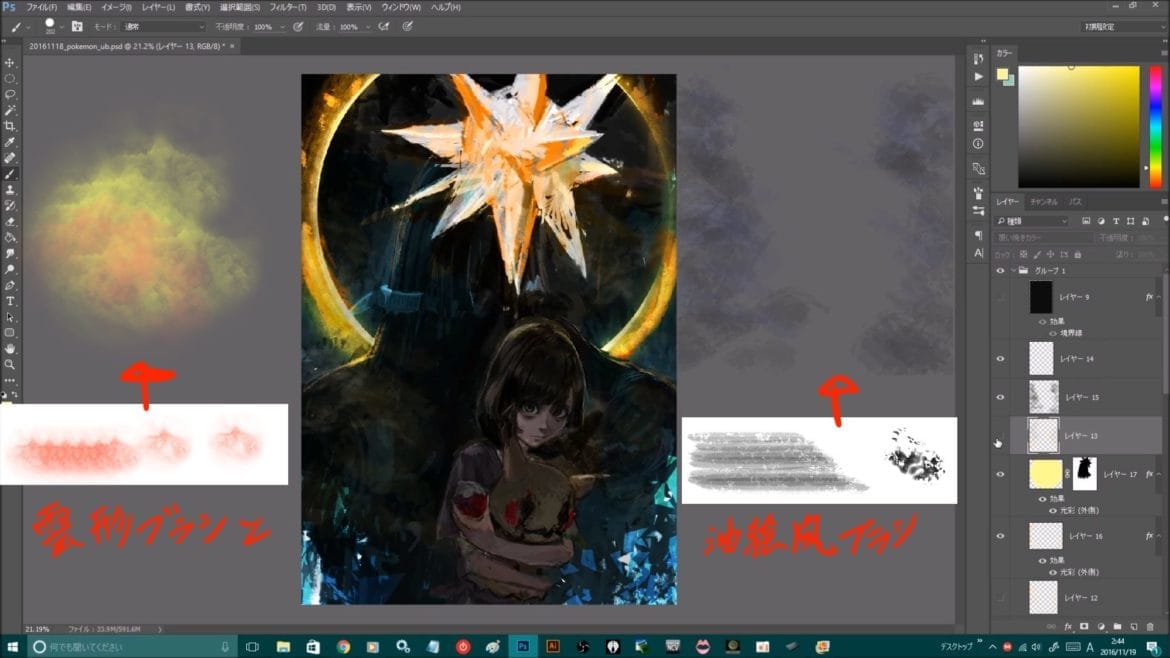
Task: Select the Eraser tool
Action: tap(10, 221)
